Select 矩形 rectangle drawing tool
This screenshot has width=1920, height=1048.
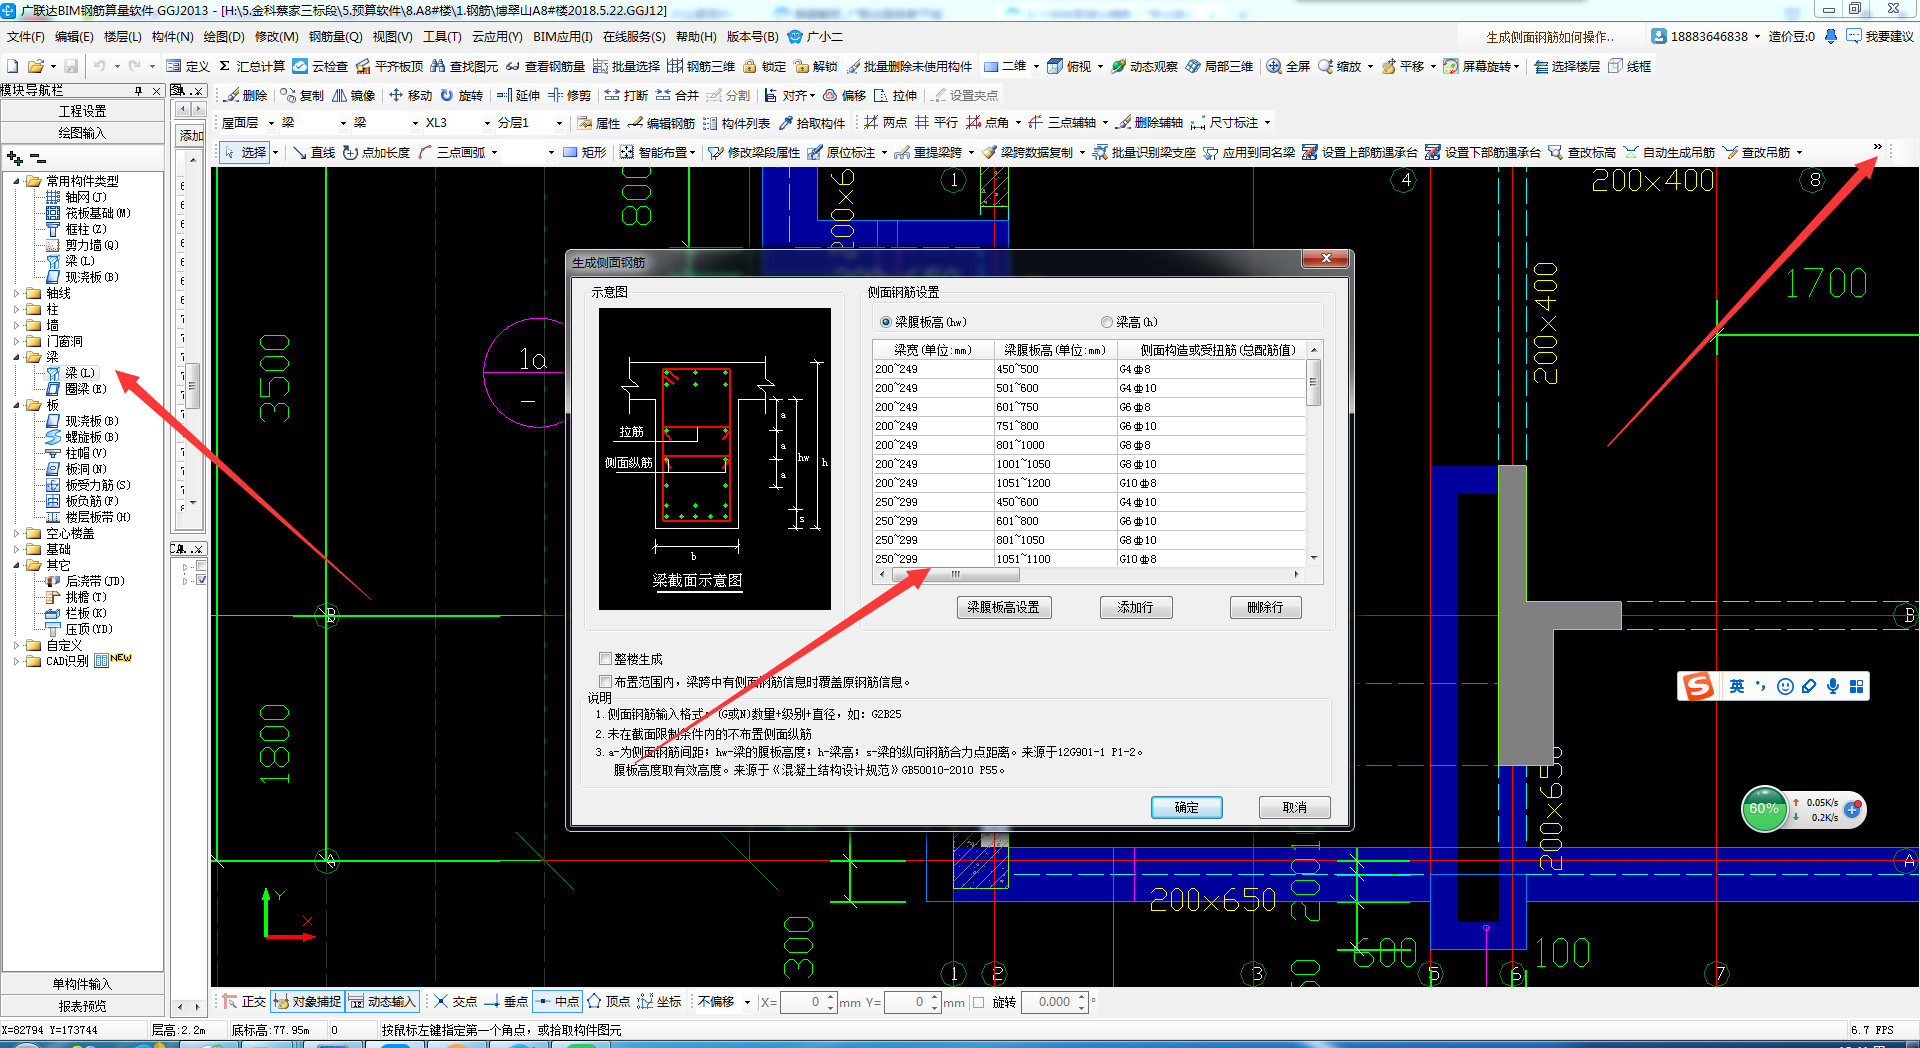(x=584, y=152)
